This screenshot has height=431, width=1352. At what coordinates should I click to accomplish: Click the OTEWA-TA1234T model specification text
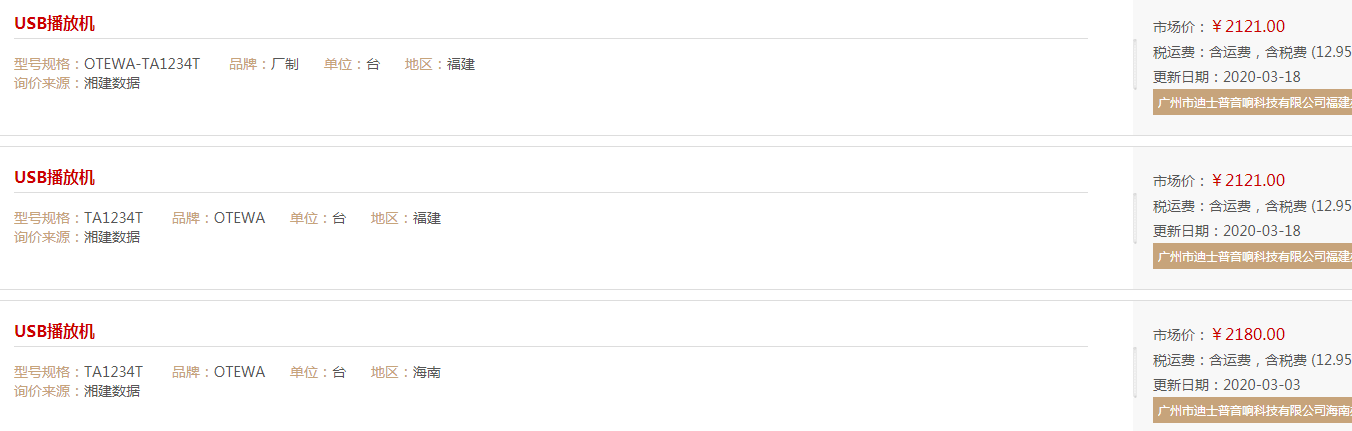(x=142, y=64)
